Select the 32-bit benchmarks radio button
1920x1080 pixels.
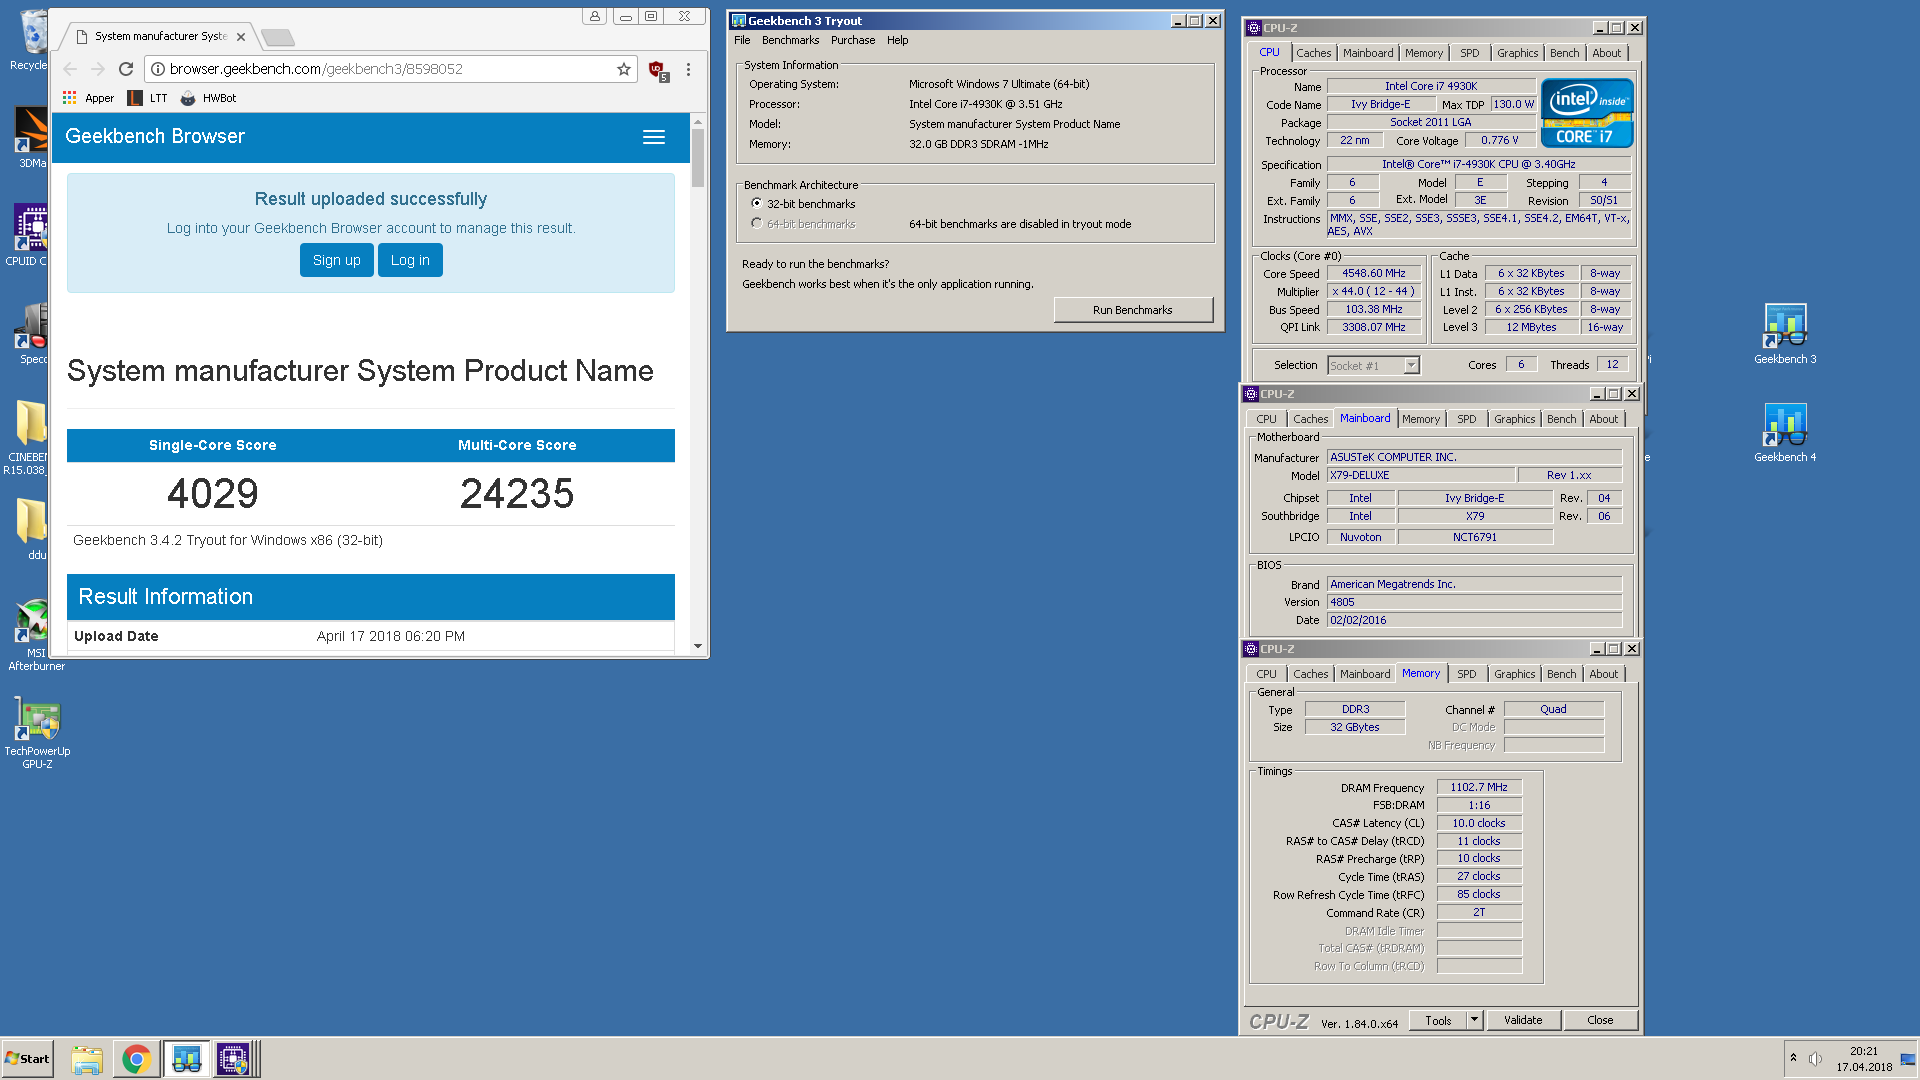pos(757,203)
